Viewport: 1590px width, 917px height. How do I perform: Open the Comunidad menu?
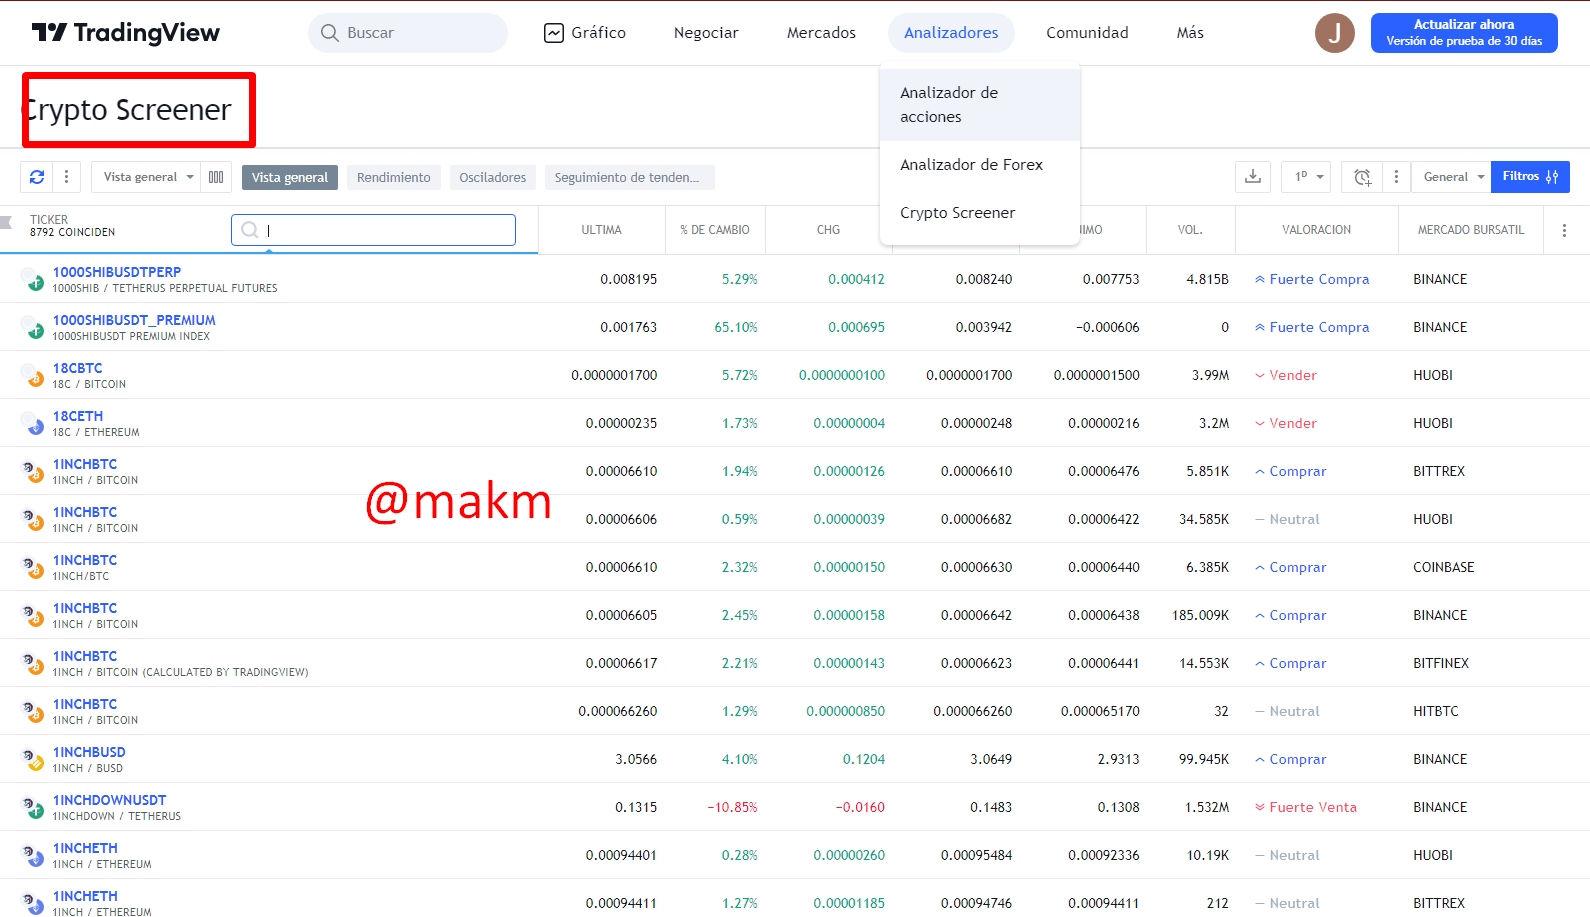pyautogui.click(x=1087, y=33)
